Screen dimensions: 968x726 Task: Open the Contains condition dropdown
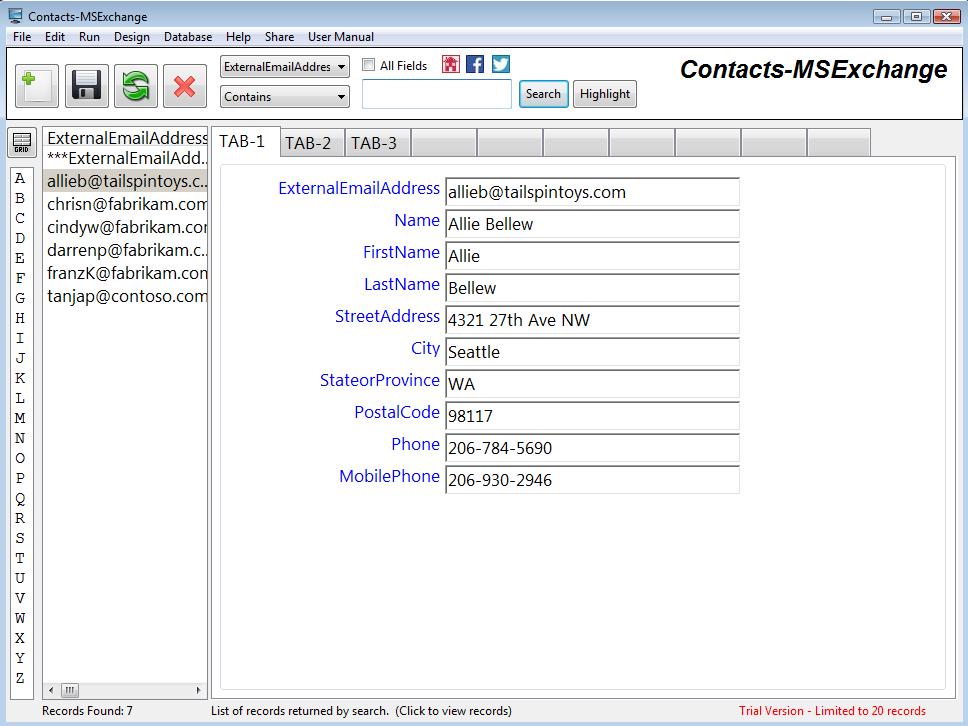tap(285, 96)
